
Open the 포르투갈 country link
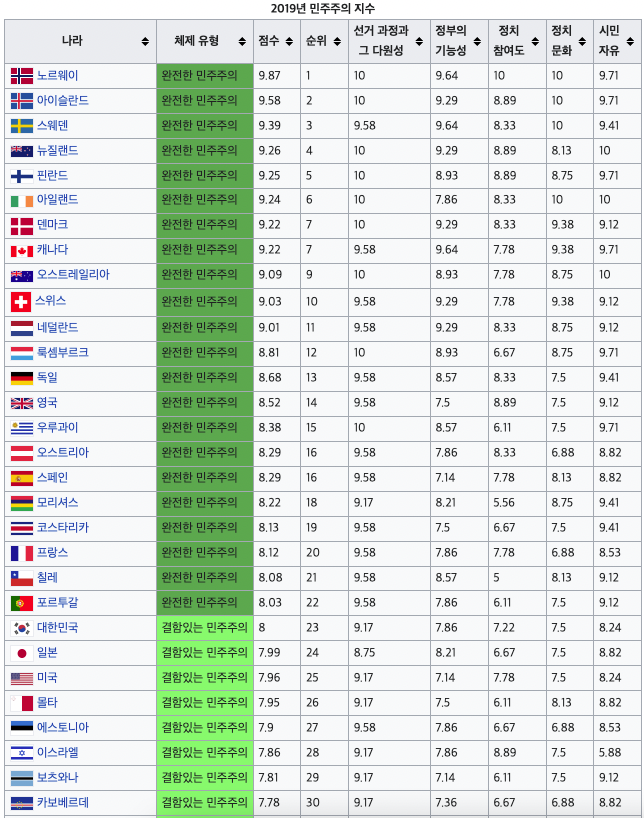coord(57,603)
